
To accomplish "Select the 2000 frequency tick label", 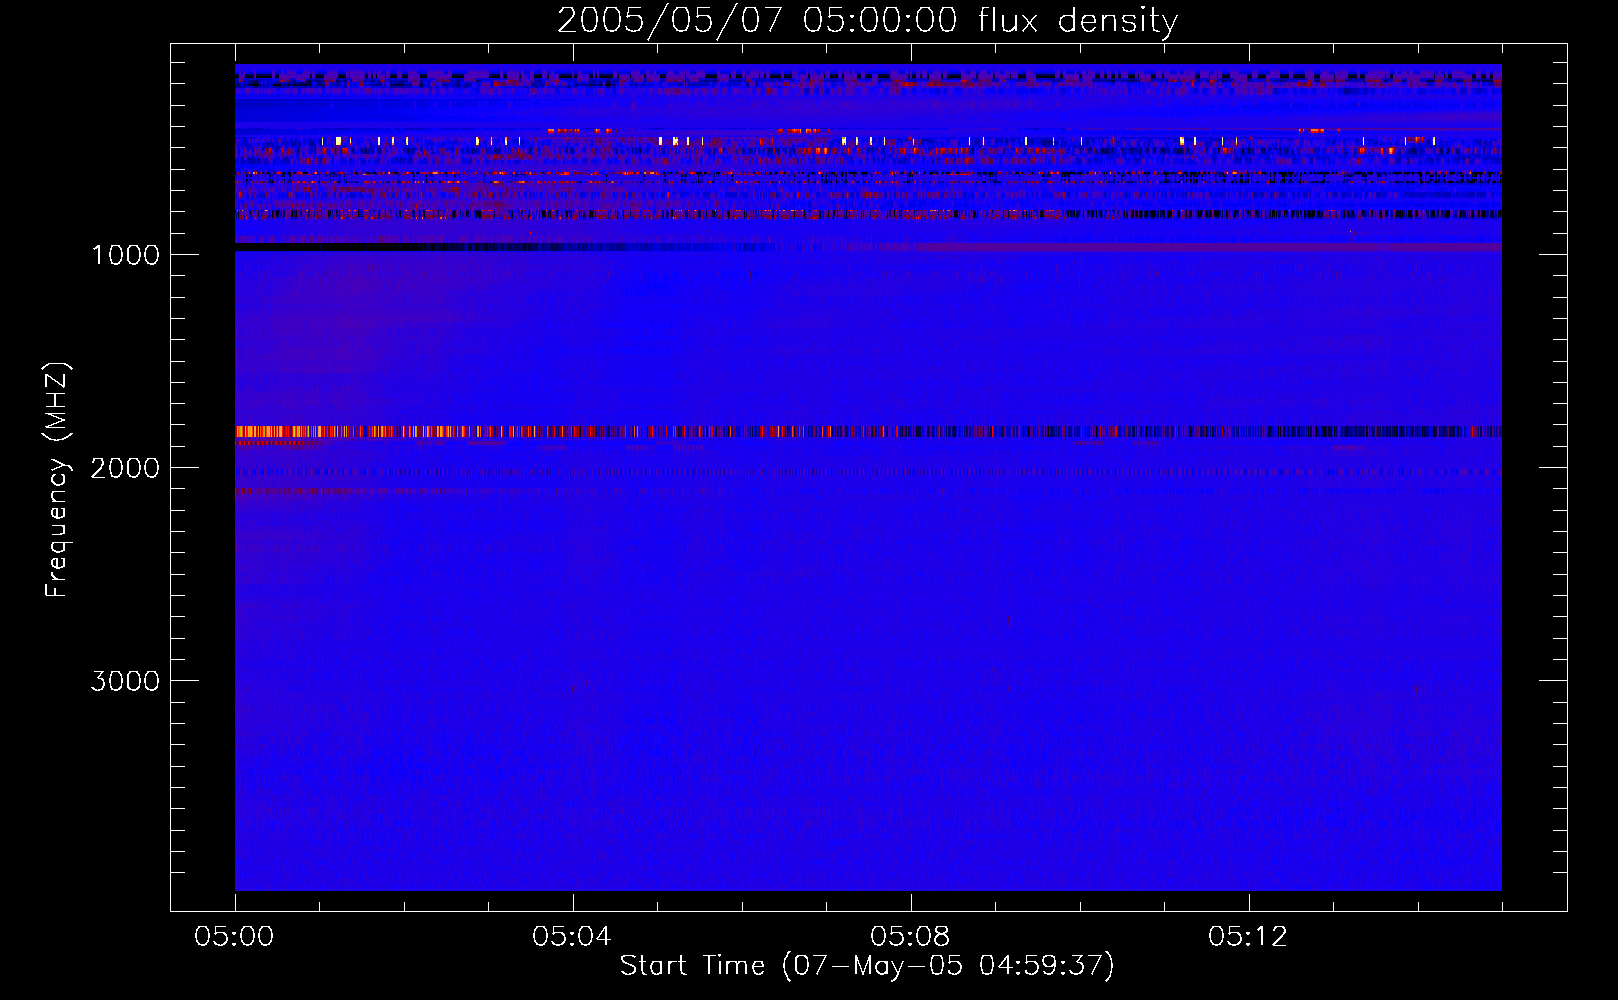I will [125, 468].
